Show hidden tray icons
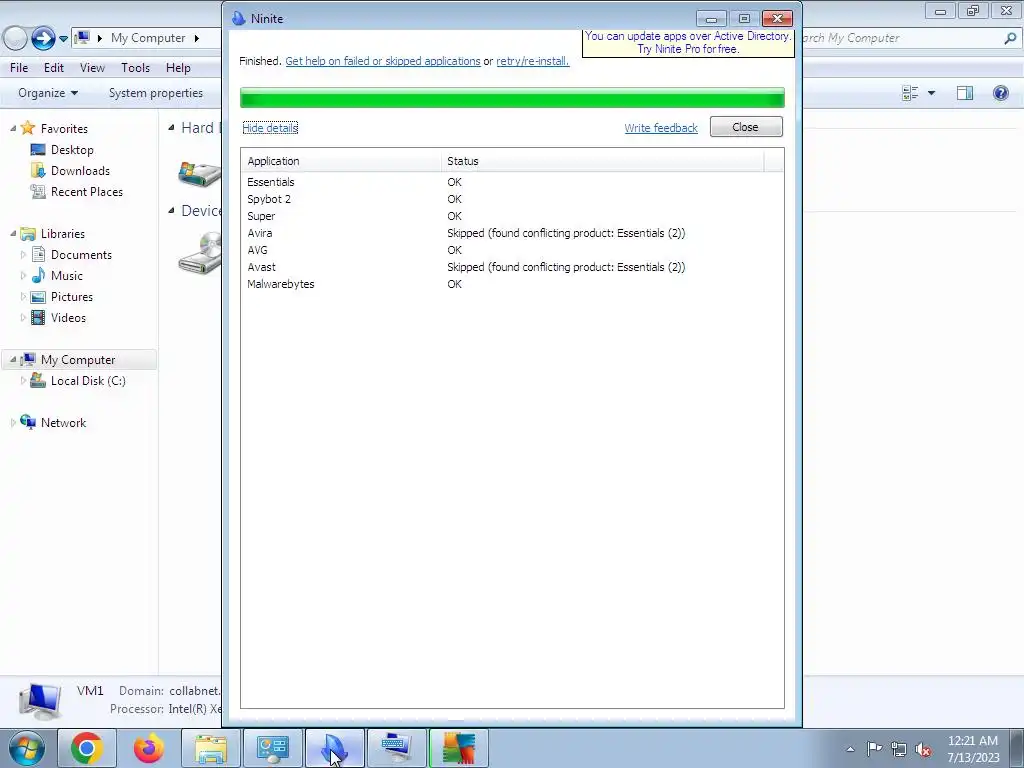The height and width of the screenshot is (768, 1024). [850, 749]
